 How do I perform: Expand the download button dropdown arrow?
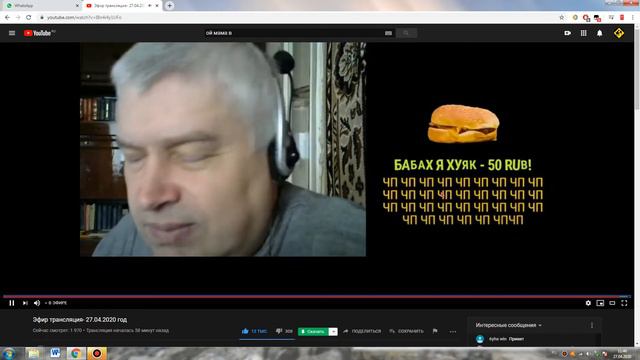333,331
